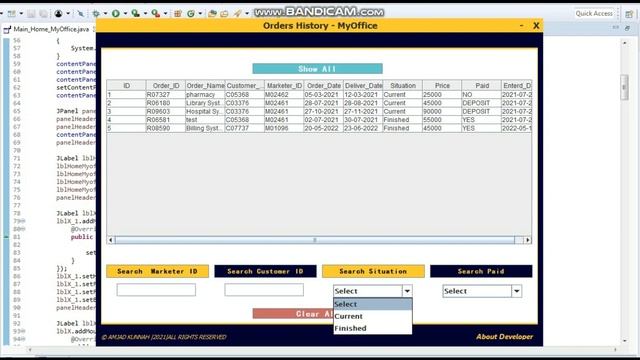Open the dropdown arrow beside the New icon
640x360 pixels.
[21, 13]
